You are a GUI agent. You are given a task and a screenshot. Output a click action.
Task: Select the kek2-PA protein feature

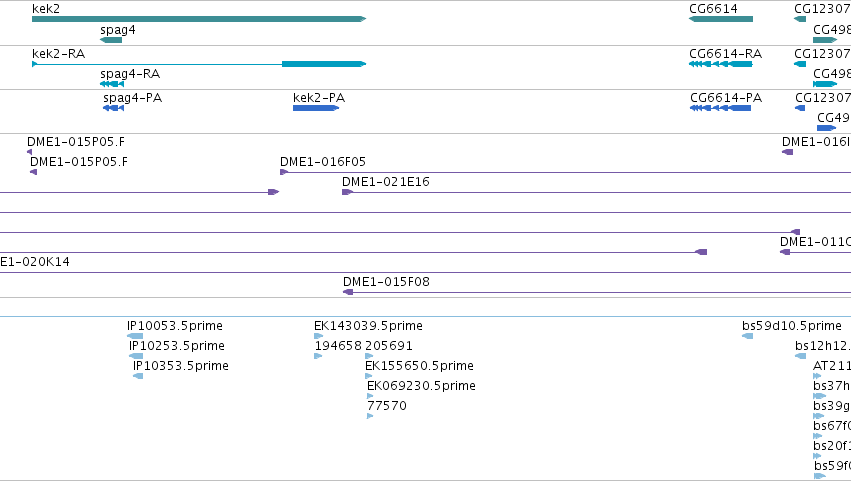316,108
